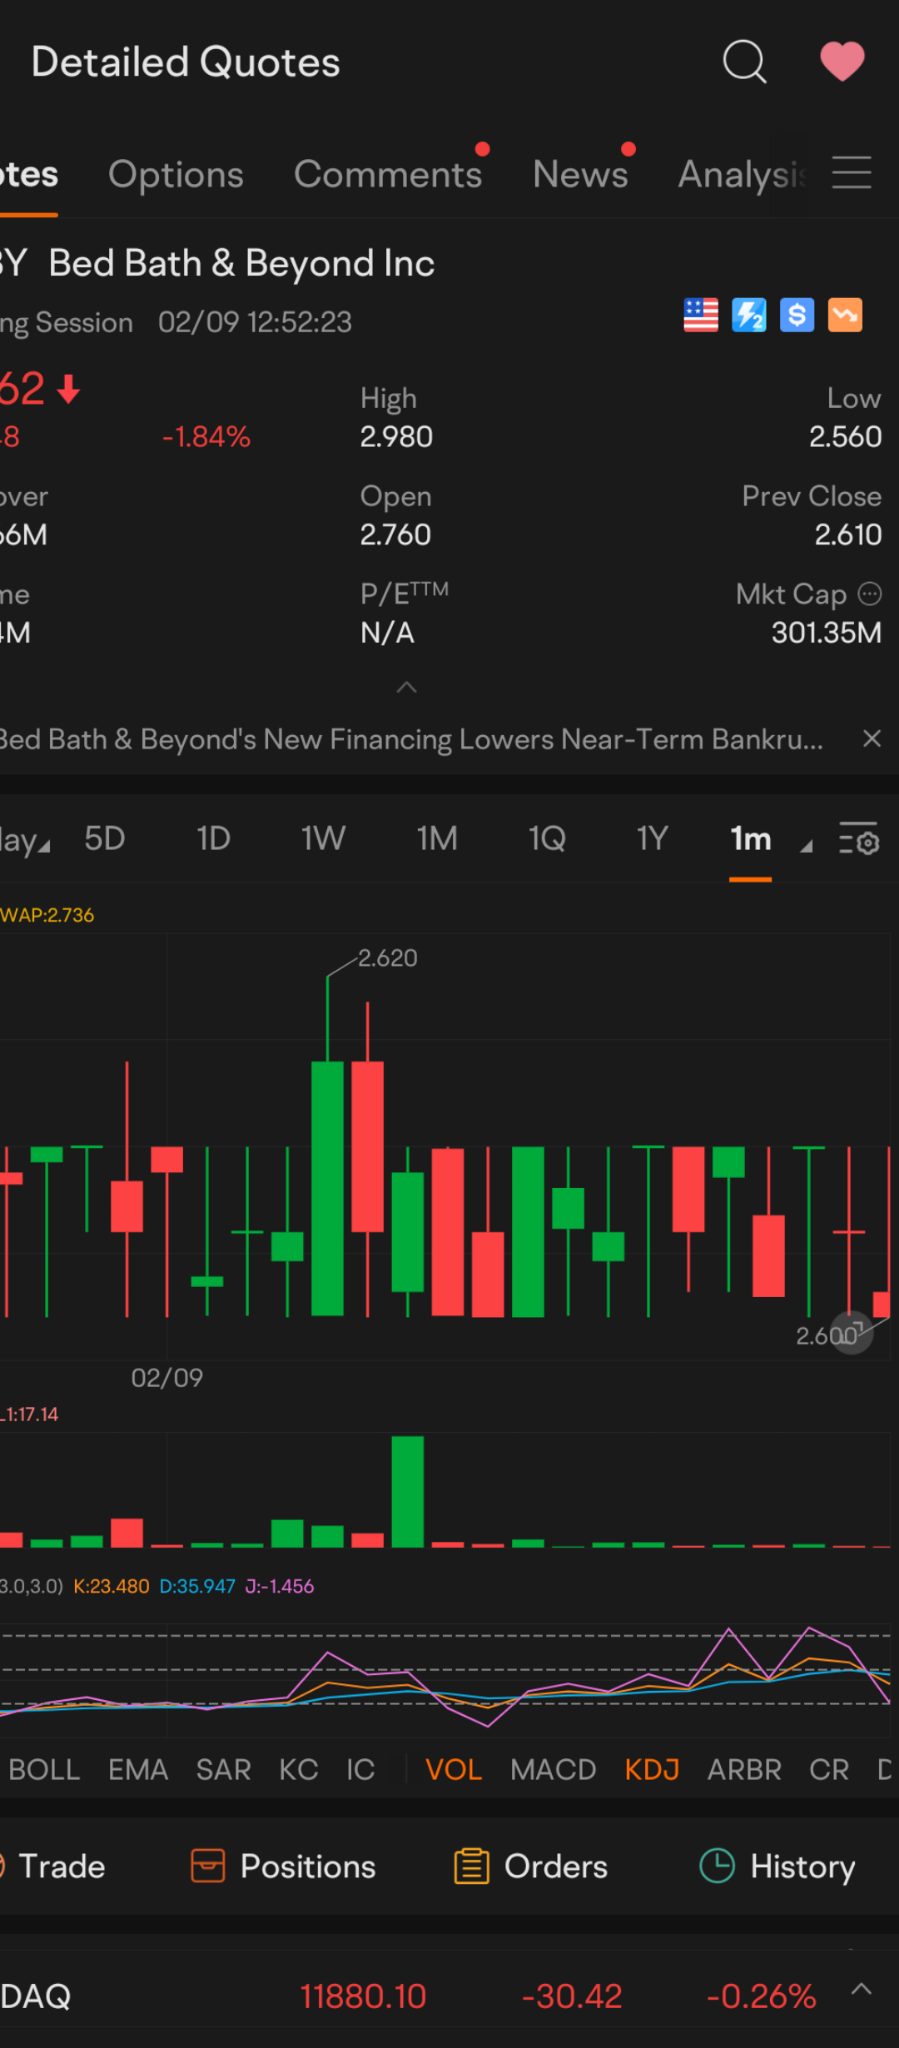The image size is (899, 2048).
Task: Tap the blue lightning badge icon
Action: 749,315
